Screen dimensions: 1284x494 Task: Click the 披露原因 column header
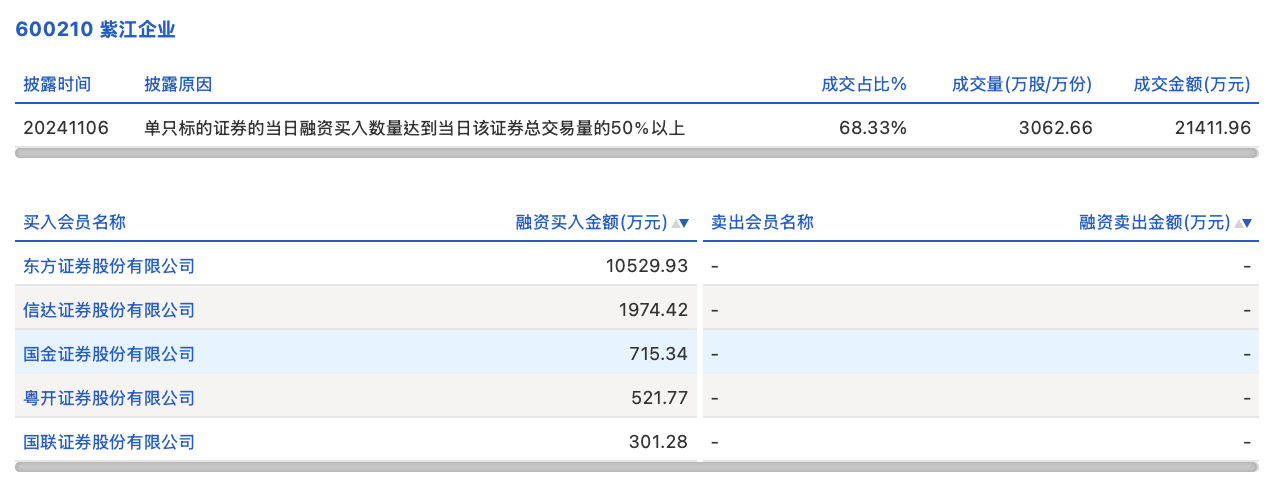click(x=178, y=84)
